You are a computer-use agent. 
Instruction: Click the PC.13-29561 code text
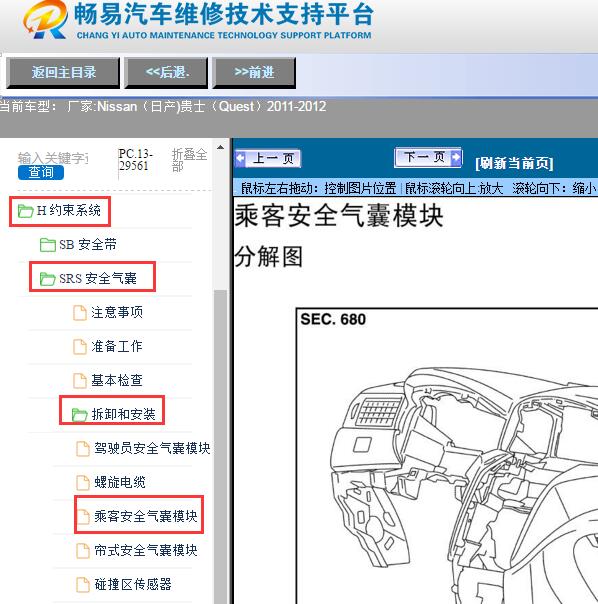136,160
